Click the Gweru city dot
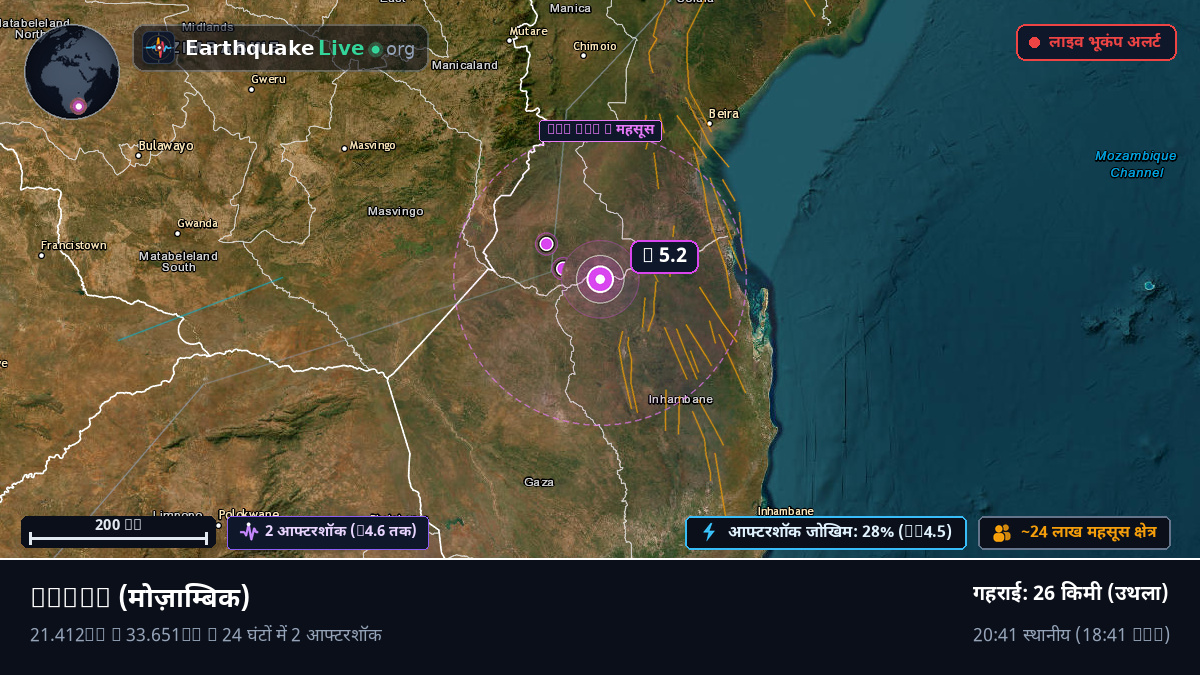1200x675 pixels. 250,89
